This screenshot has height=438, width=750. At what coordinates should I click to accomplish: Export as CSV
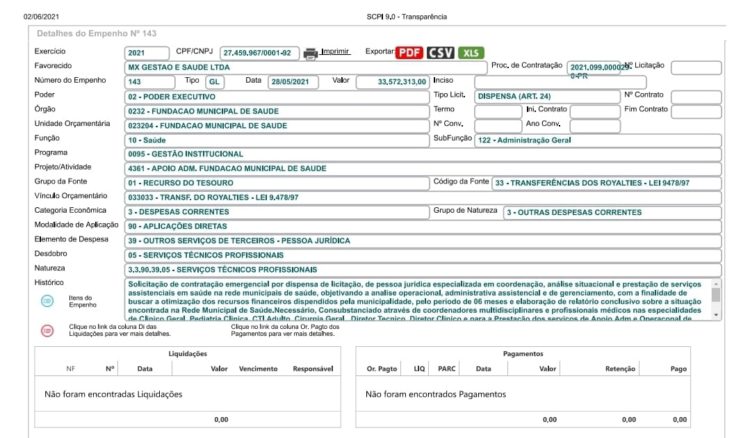click(440, 53)
